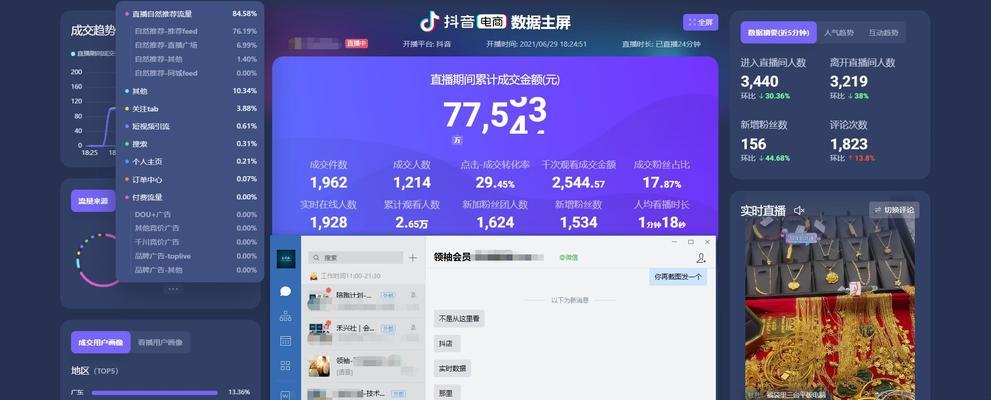This screenshot has width=991, height=400.
Task: Click the 广东 region percentage bar
Action: [155, 392]
